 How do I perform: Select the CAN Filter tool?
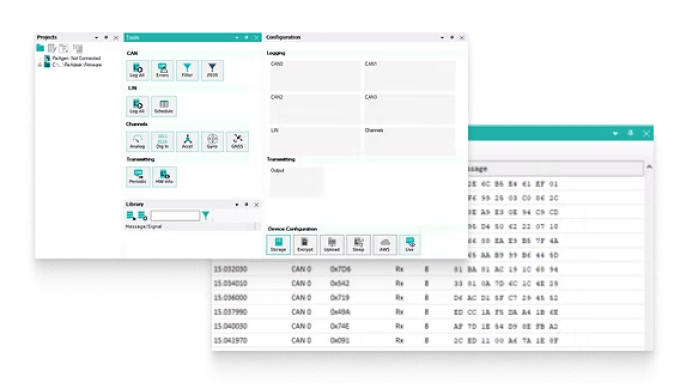coord(187,70)
